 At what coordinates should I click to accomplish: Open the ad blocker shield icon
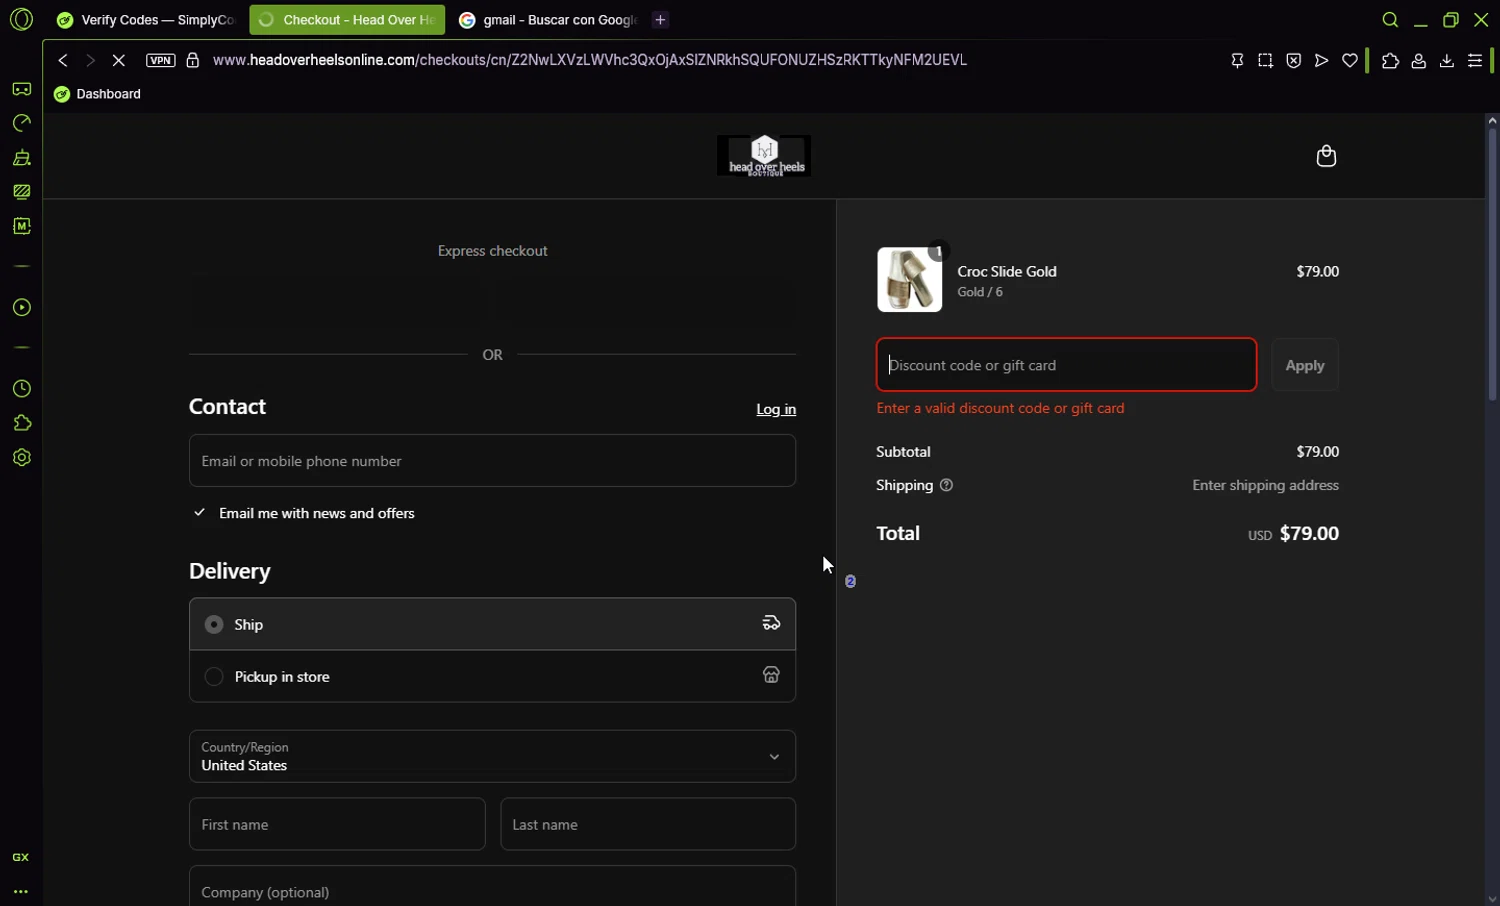click(x=1294, y=61)
